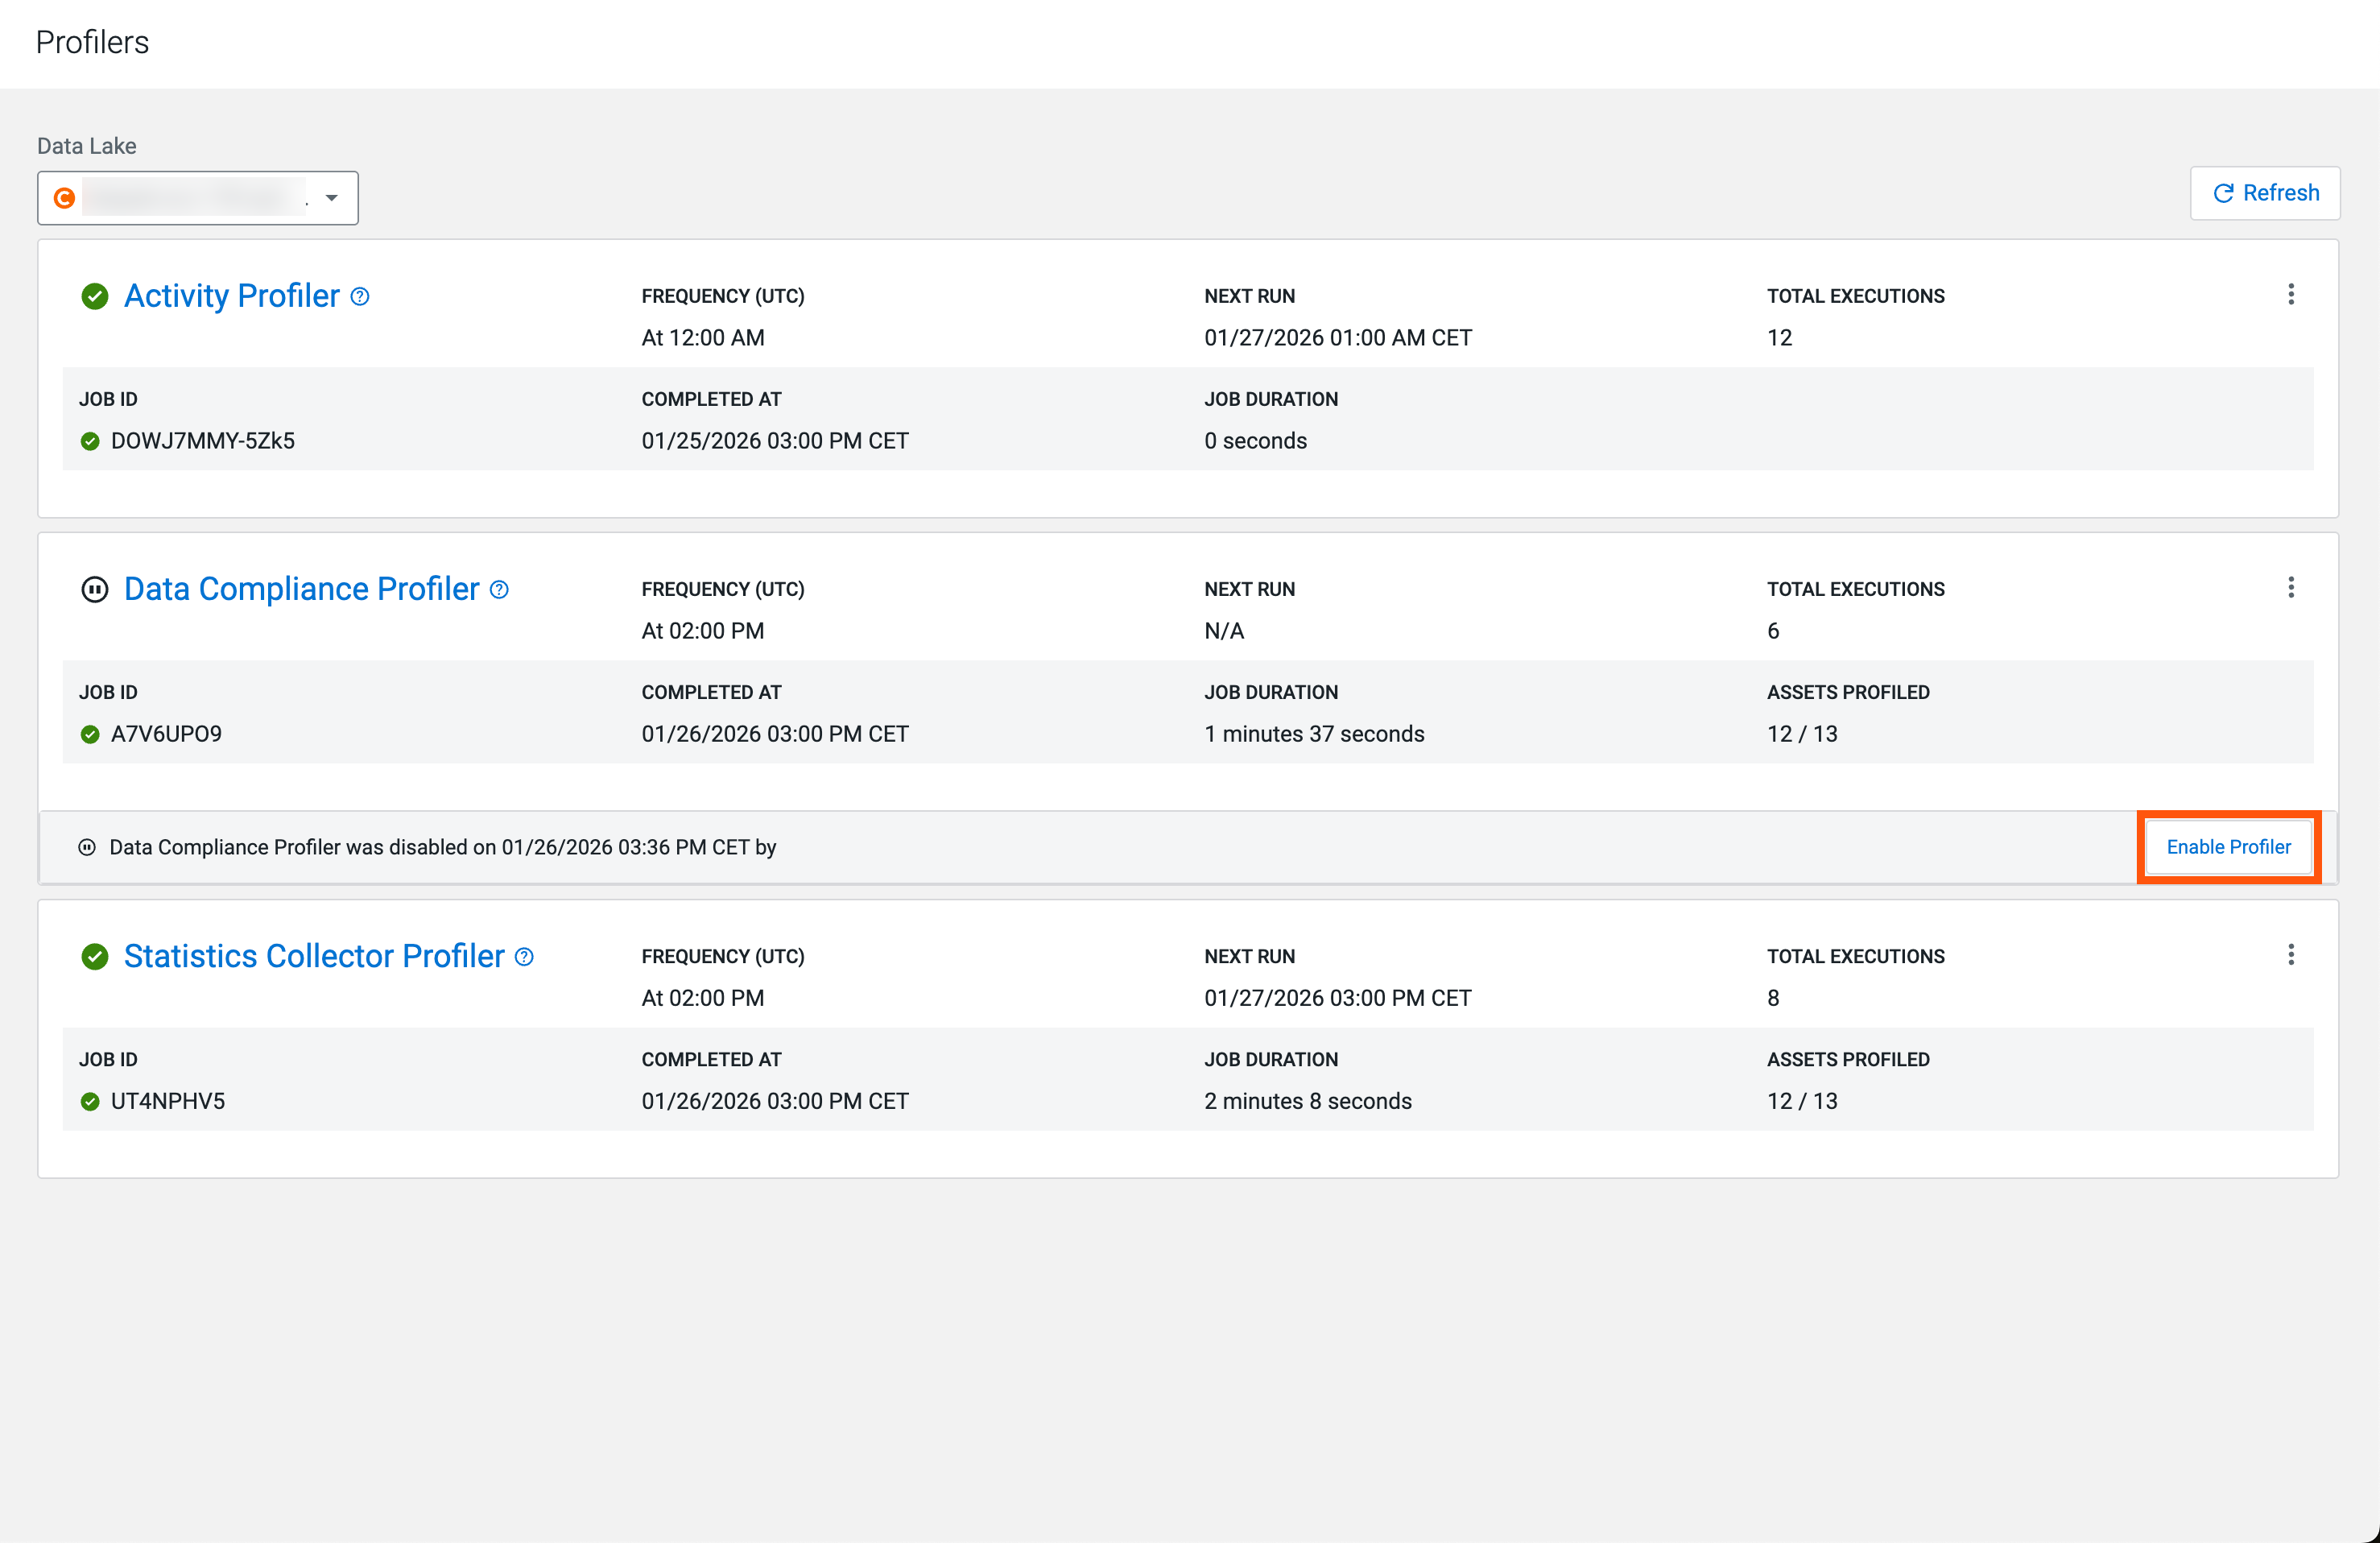Open Data Compliance Profiler kebab menu
This screenshot has width=2380, height=1543.
2290,587
